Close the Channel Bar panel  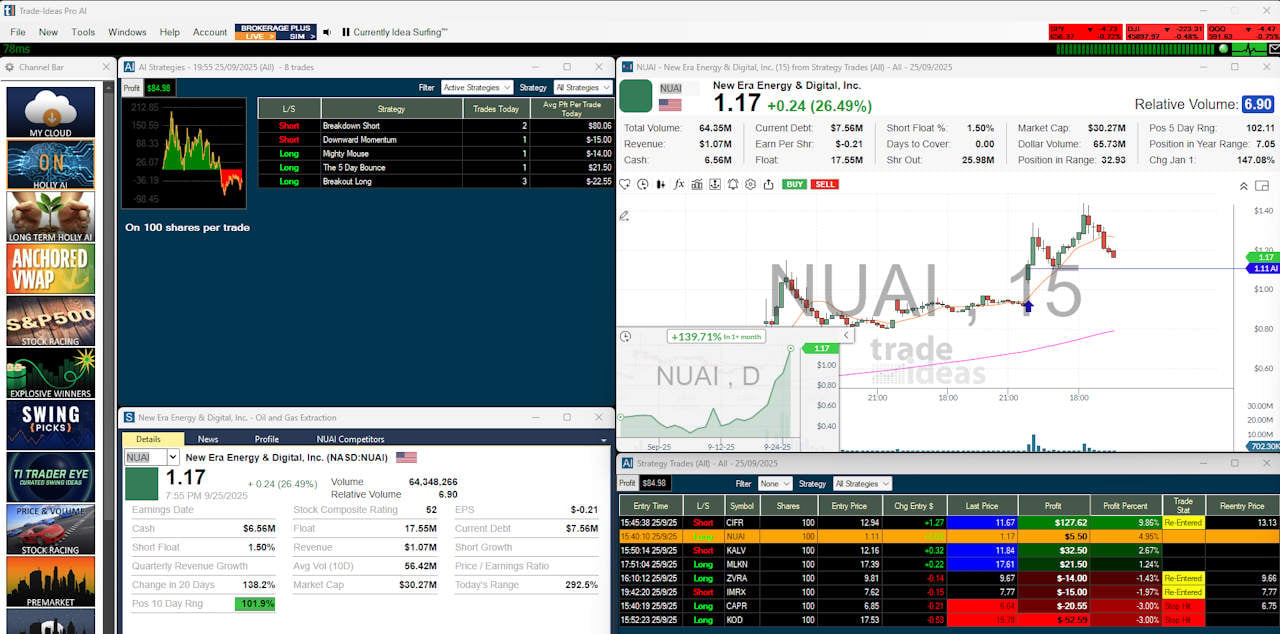tap(106, 67)
